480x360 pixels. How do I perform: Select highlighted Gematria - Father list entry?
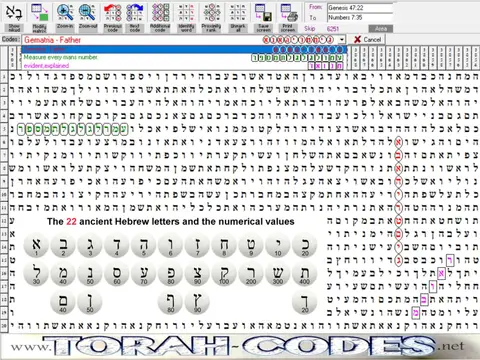[x=184, y=50]
